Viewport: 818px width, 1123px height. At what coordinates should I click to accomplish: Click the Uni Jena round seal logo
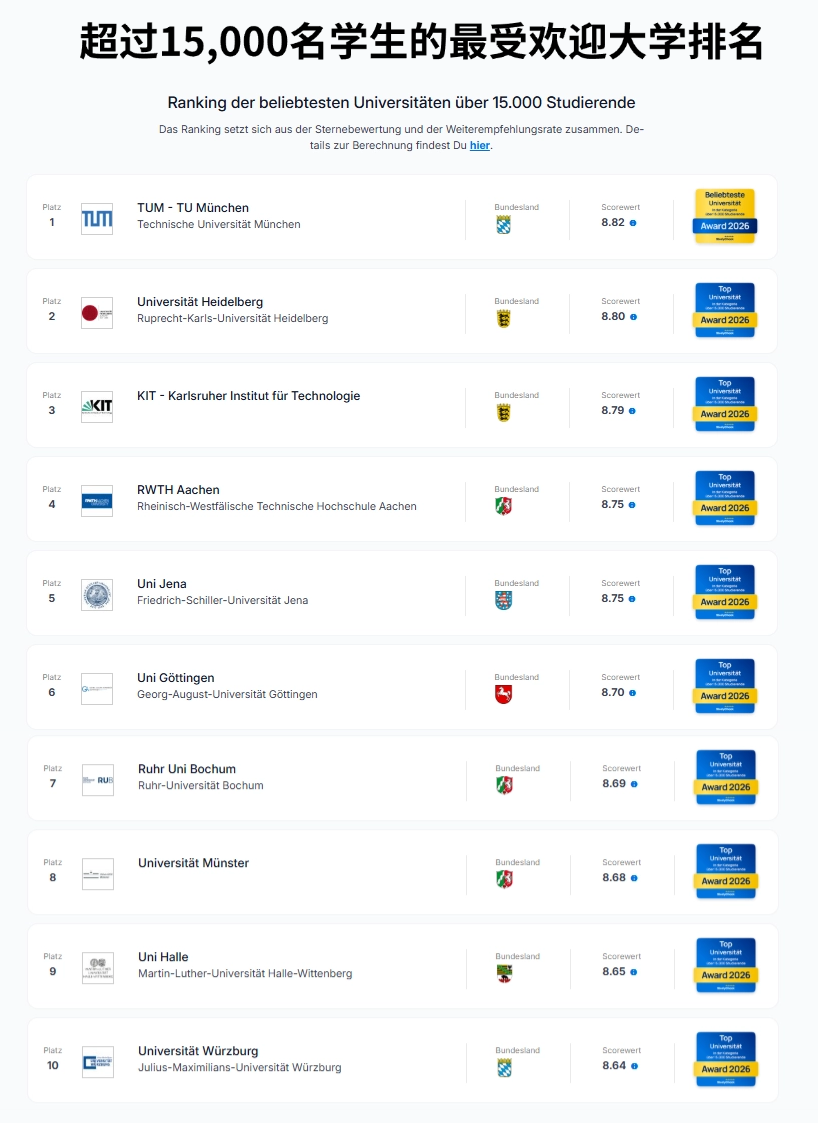[x=97, y=594]
